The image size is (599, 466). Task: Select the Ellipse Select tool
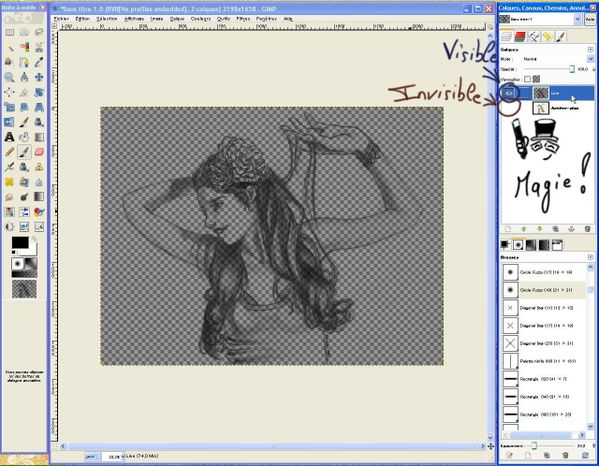coord(24,32)
